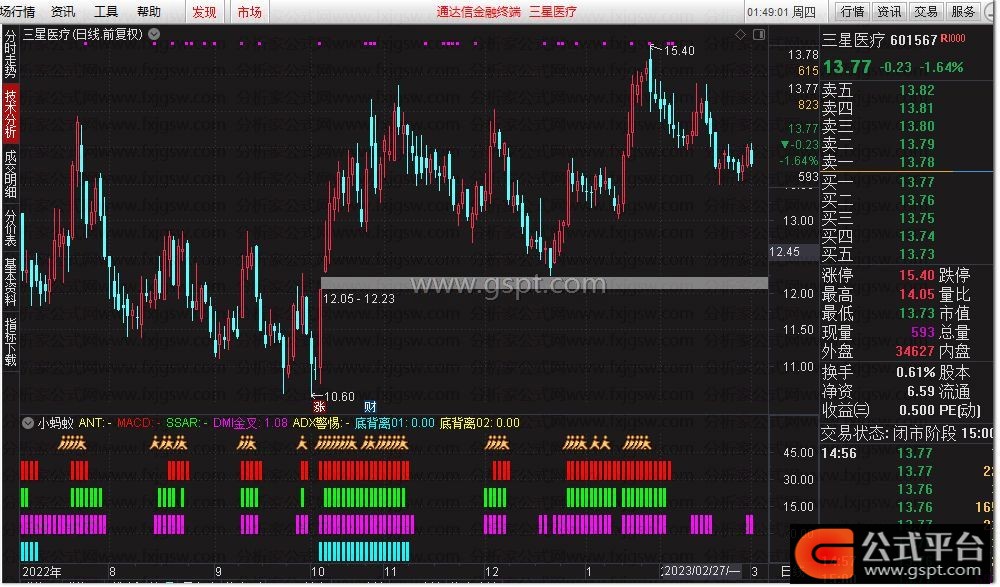Select the 分价表 sidebar tab
This screenshot has width=1000, height=587.
tap(10, 228)
